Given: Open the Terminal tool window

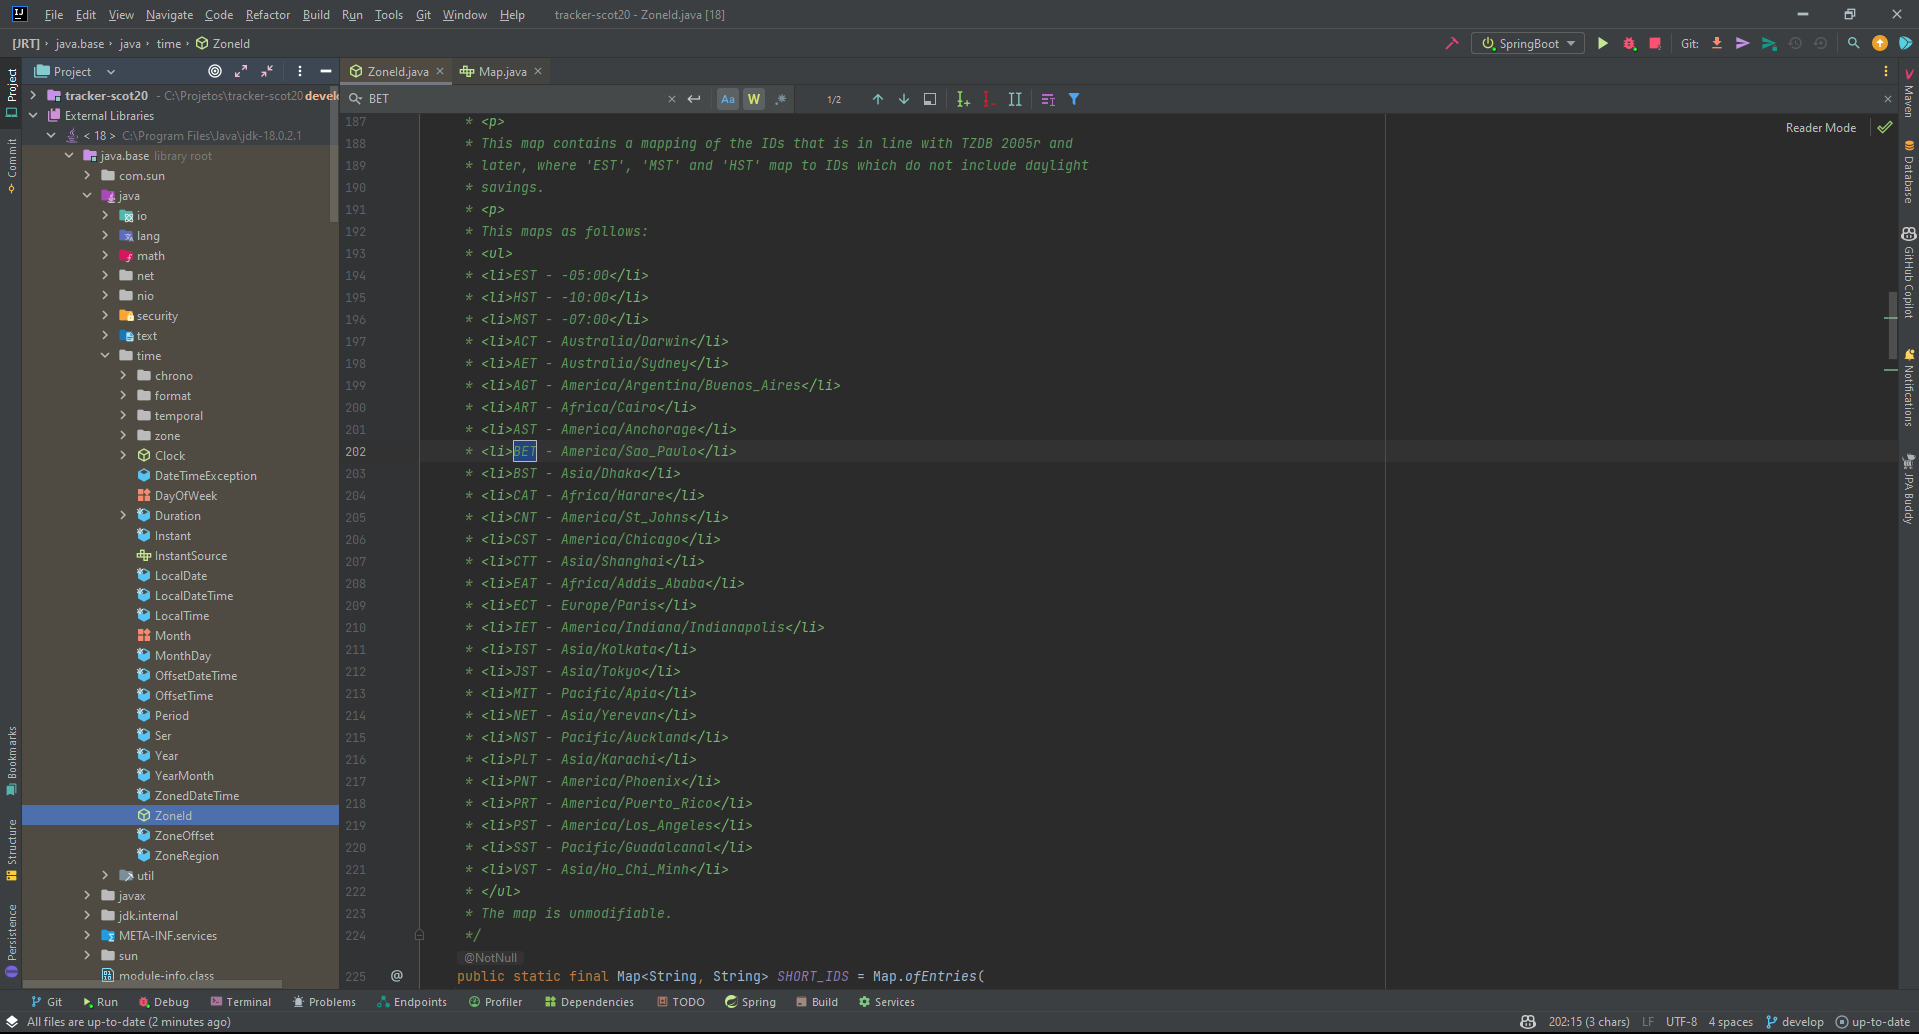Looking at the screenshot, I should (x=241, y=1002).
